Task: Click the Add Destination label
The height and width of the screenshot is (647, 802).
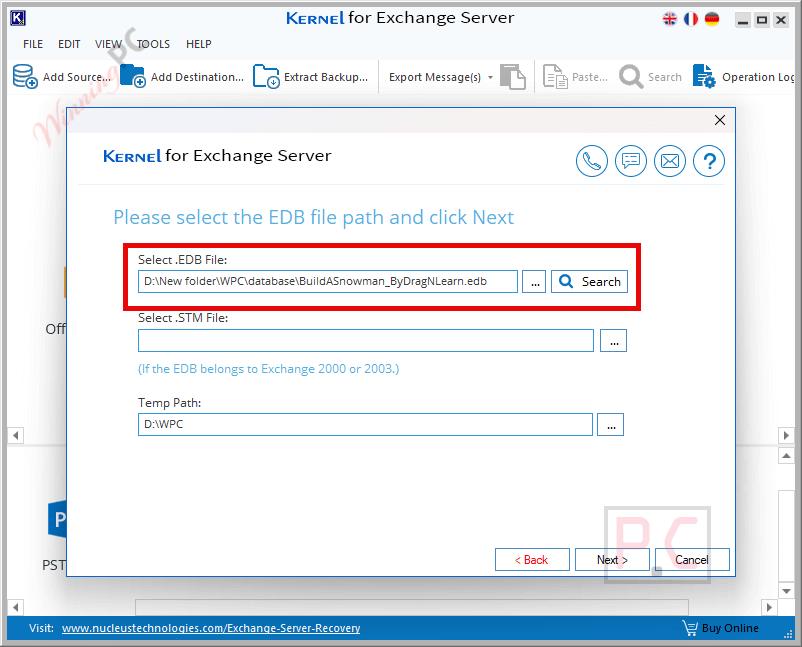Action: [197, 77]
